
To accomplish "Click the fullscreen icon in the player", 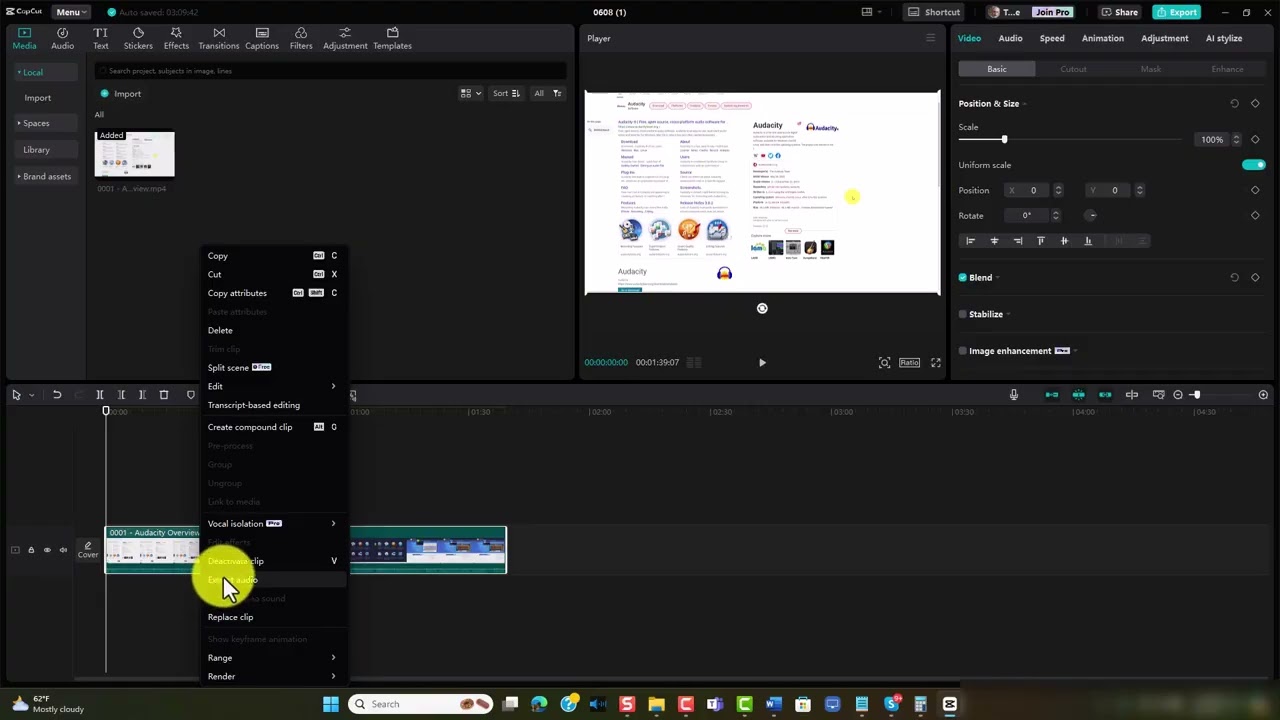I will point(936,363).
